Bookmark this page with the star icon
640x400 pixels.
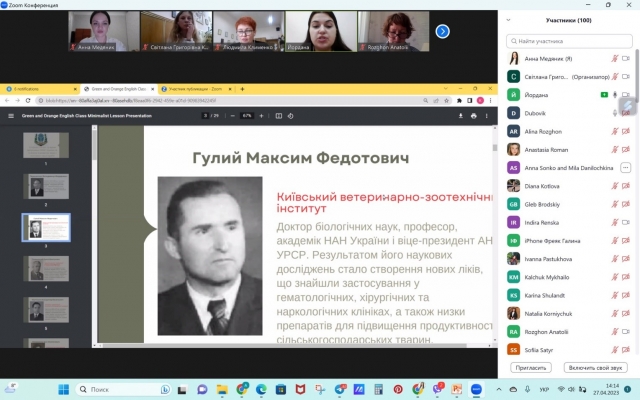tap(447, 100)
